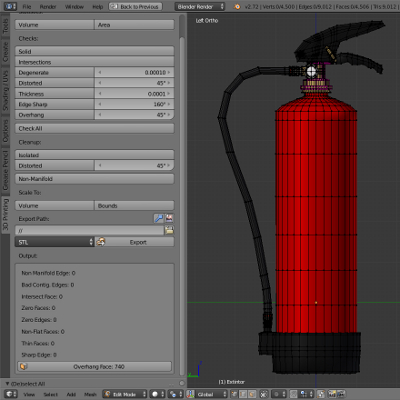Open Add menu in 3D viewport header
The width and height of the screenshot is (400, 400).
tap(71, 394)
